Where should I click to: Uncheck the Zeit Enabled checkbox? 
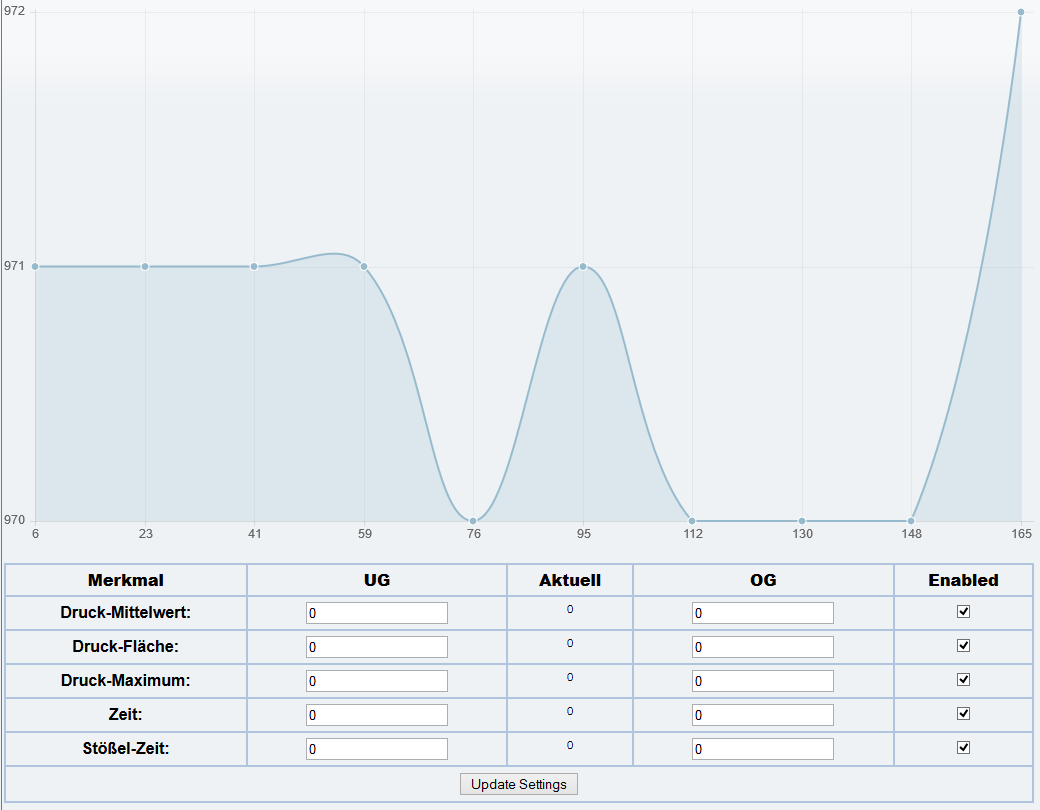[964, 713]
